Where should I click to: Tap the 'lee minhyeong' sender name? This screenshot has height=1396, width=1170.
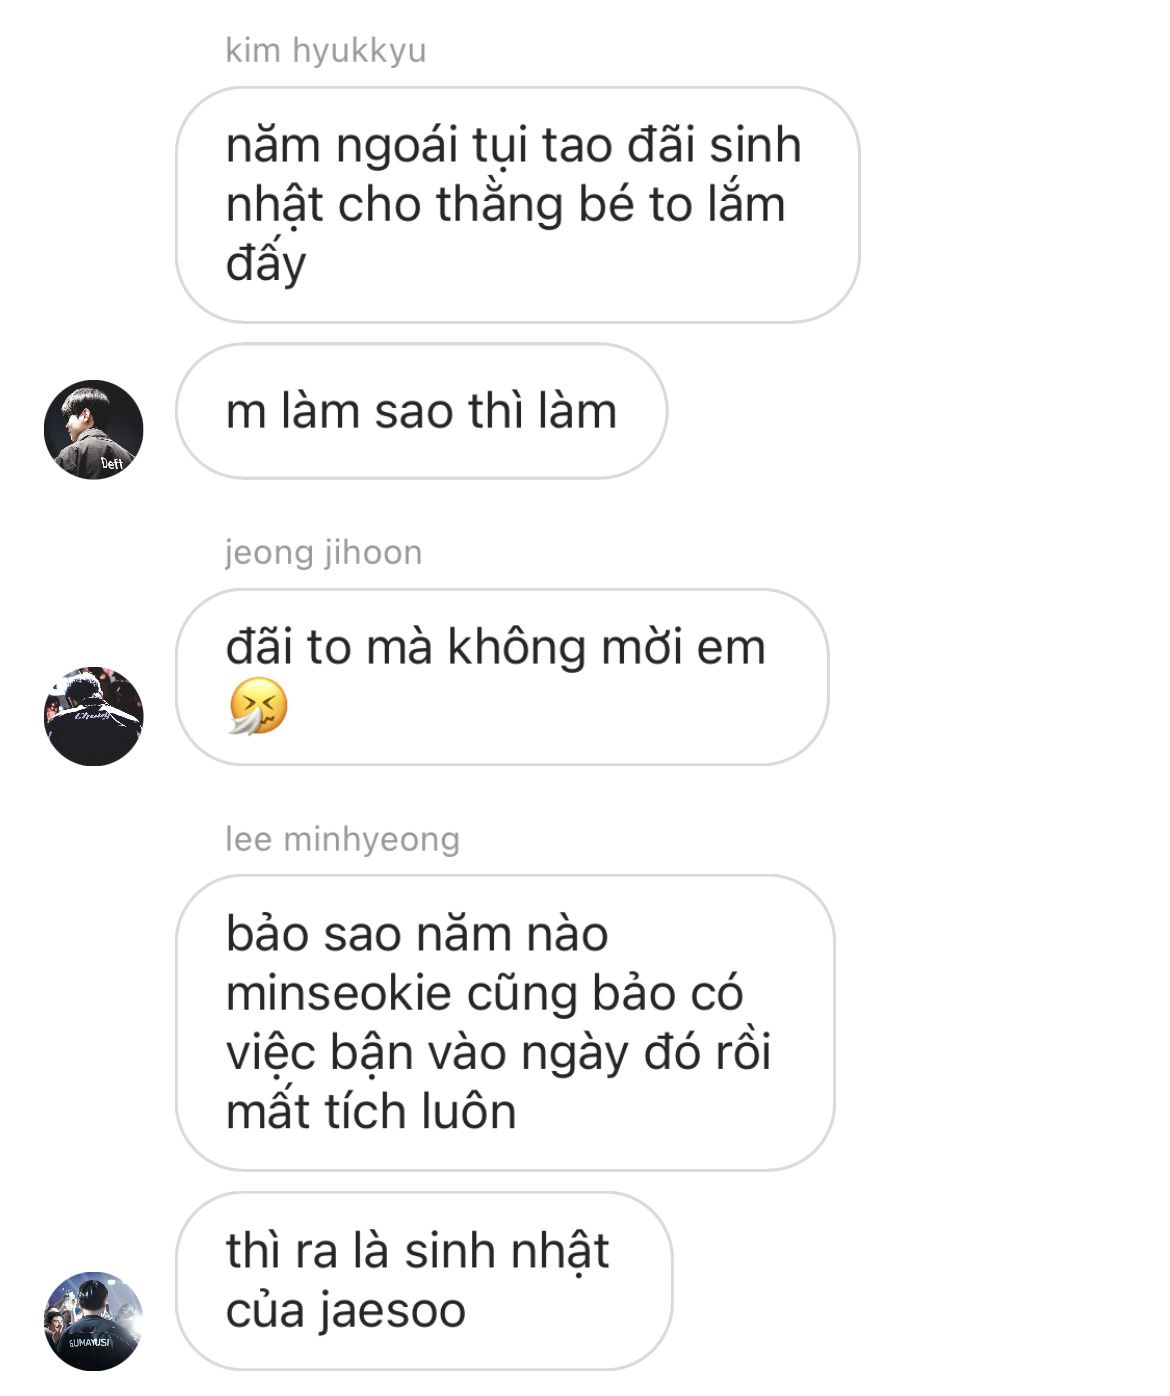[342, 838]
